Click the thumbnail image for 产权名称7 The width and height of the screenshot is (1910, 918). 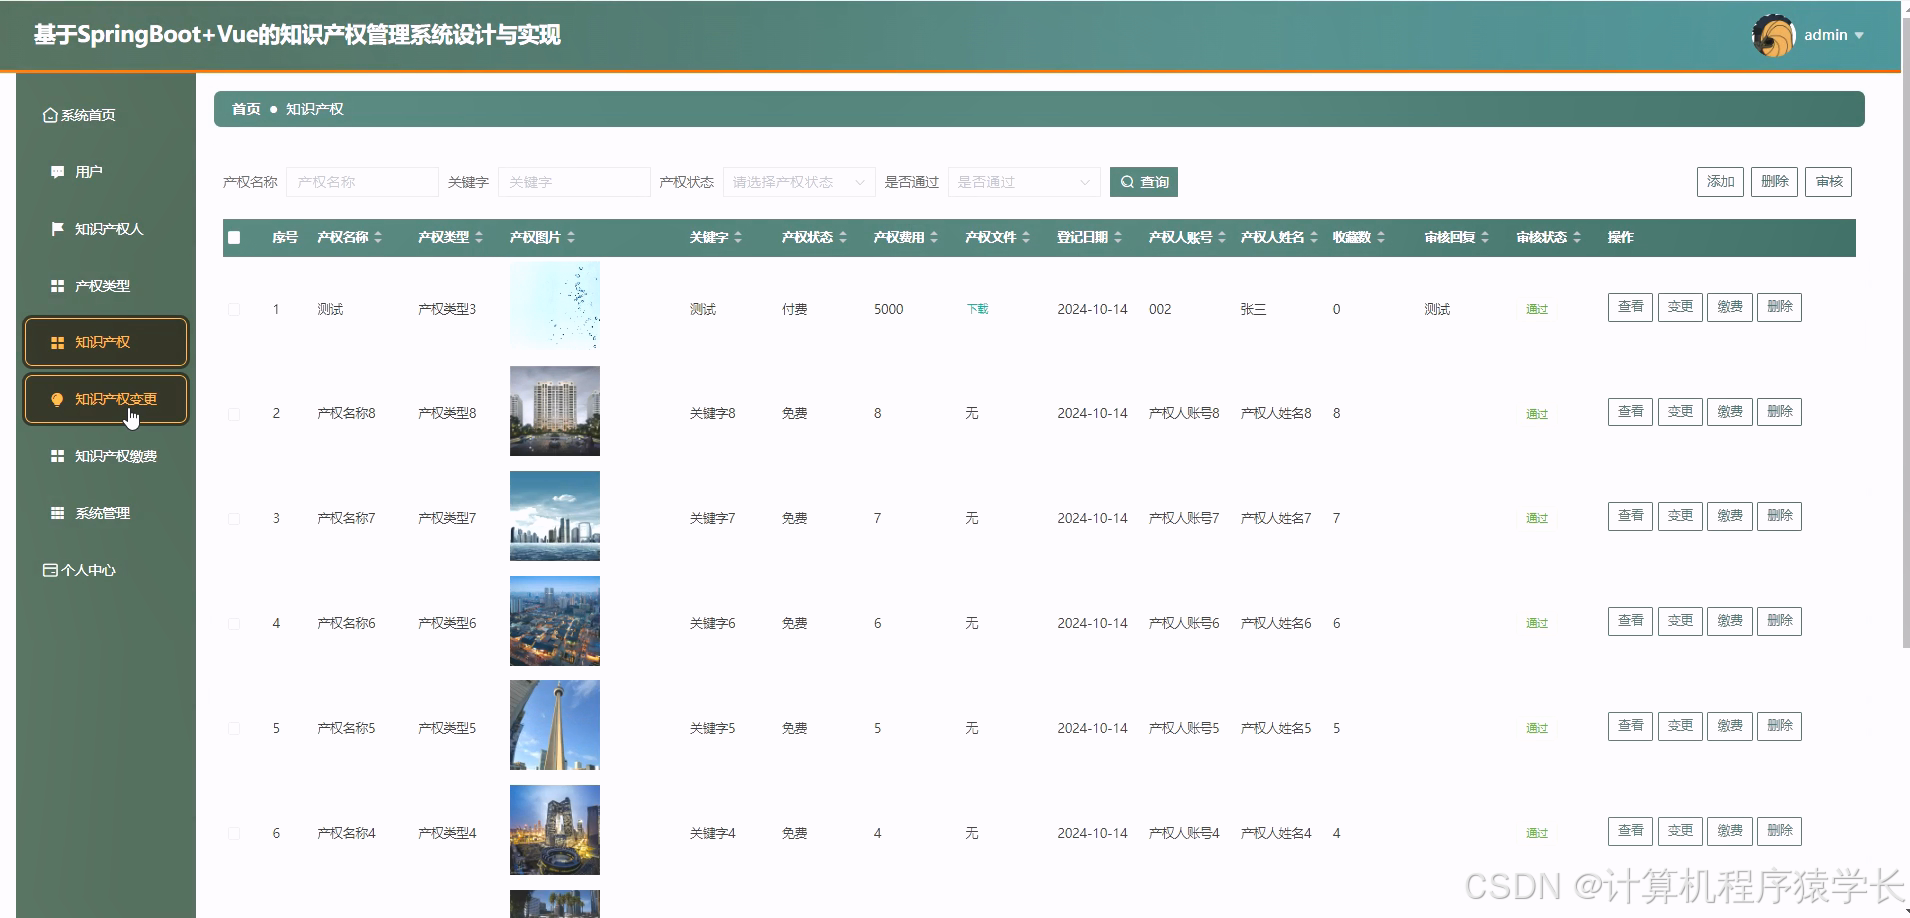pyautogui.click(x=554, y=516)
